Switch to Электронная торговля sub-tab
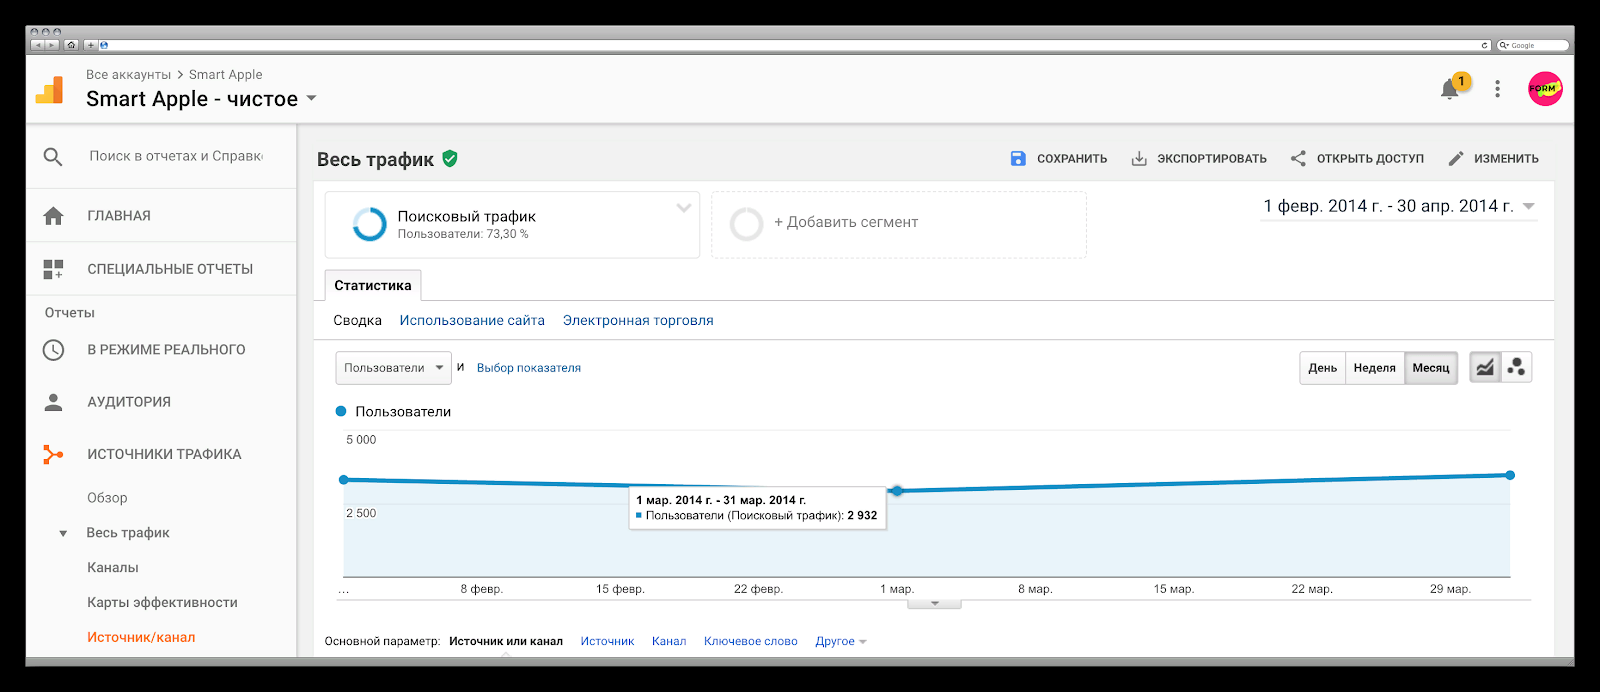Image resolution: width=1600 pixels, height=692 pixels. coord(638,321)
